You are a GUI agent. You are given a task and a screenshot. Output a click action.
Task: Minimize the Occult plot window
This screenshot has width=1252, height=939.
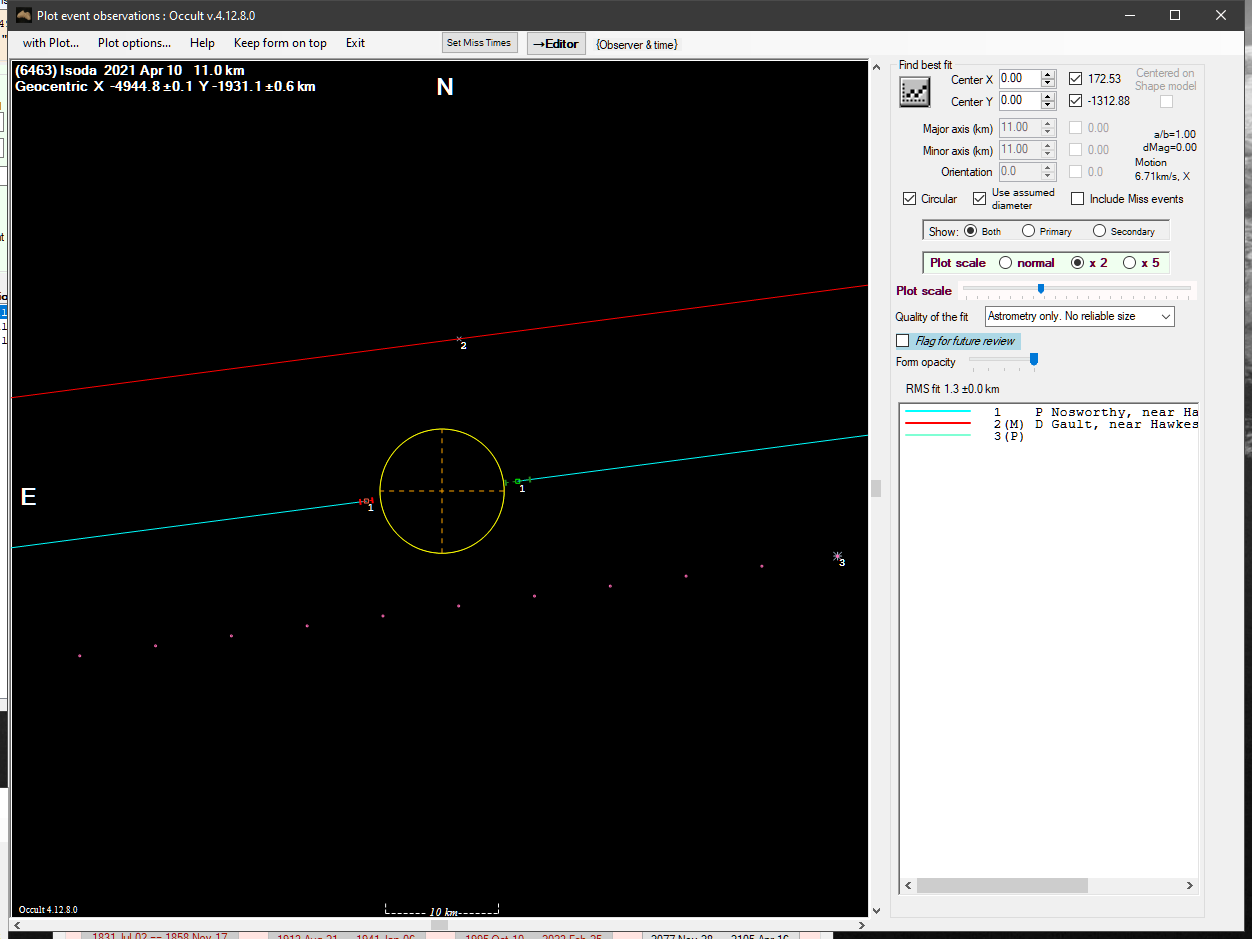(x=1130, y=15)
